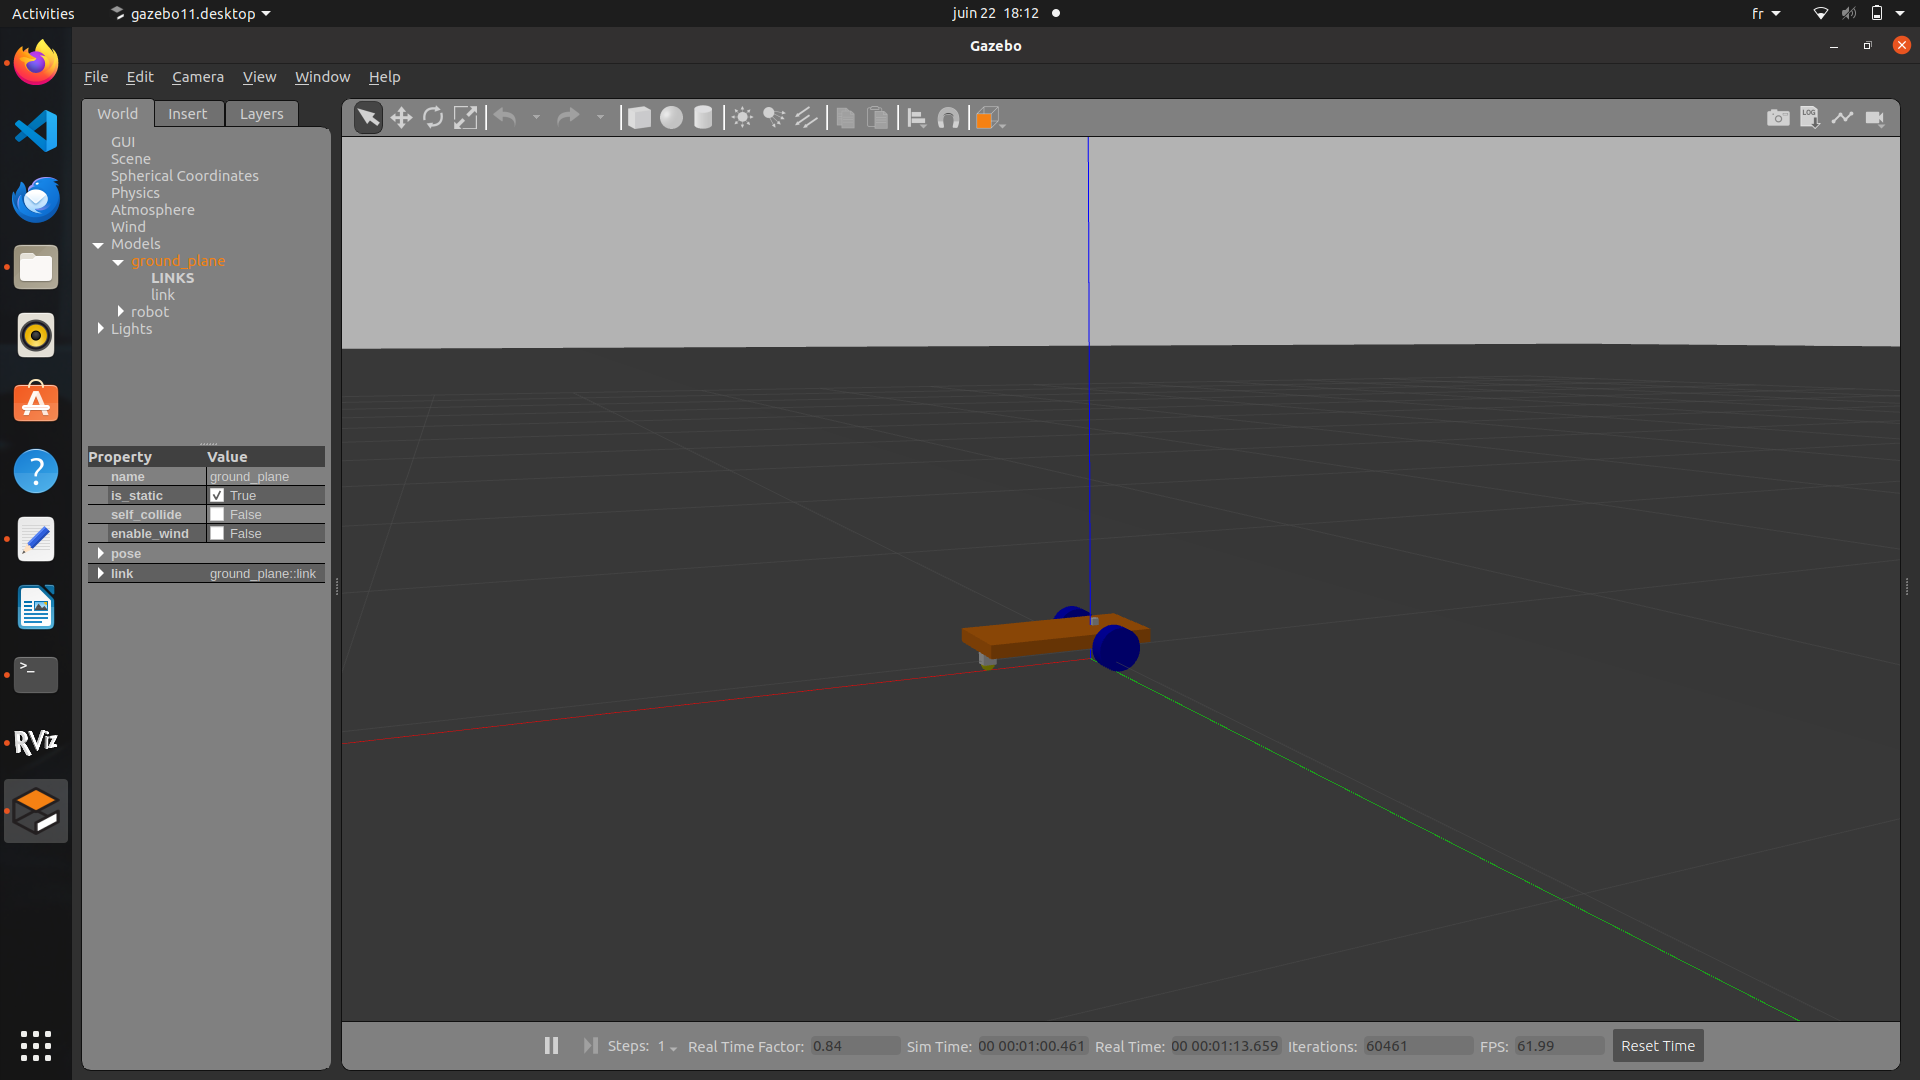Open RViz from the dock
This screenshot has height=1080, width=1920.
point(36,742)
